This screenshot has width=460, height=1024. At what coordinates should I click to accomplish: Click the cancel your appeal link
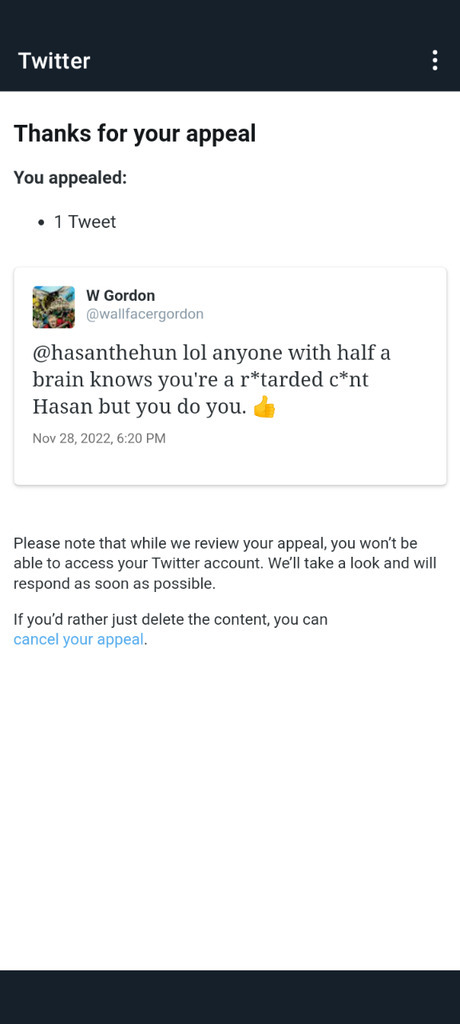click(78, 639)
